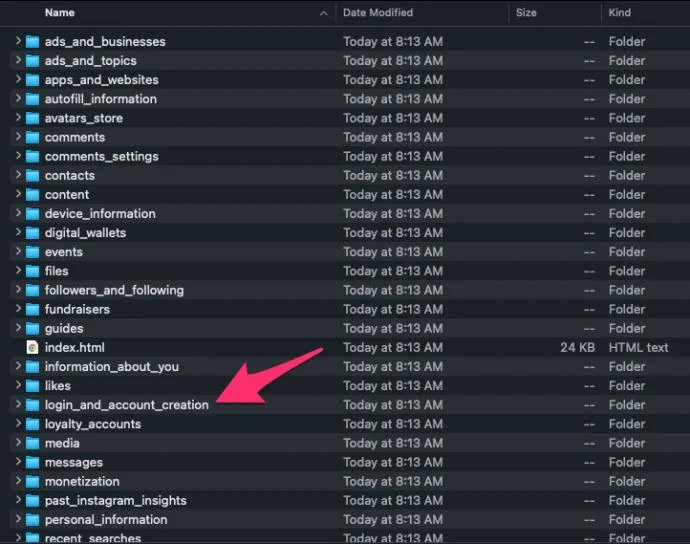The height and width of the screenshot is (544, 690).
Task: Click the files folder icon
Action: tap(33, 271)
